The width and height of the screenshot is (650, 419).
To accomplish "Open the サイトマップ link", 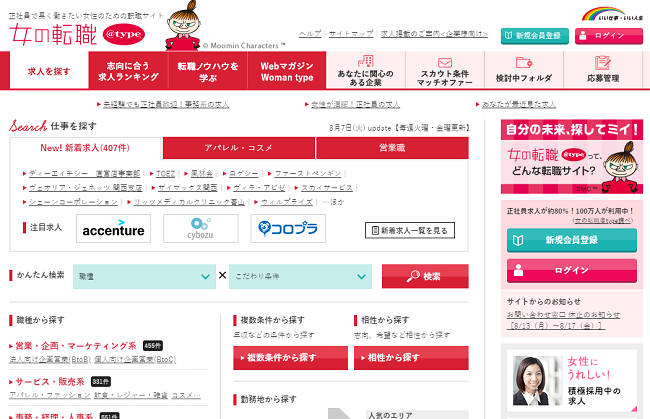I will point(351,34).
